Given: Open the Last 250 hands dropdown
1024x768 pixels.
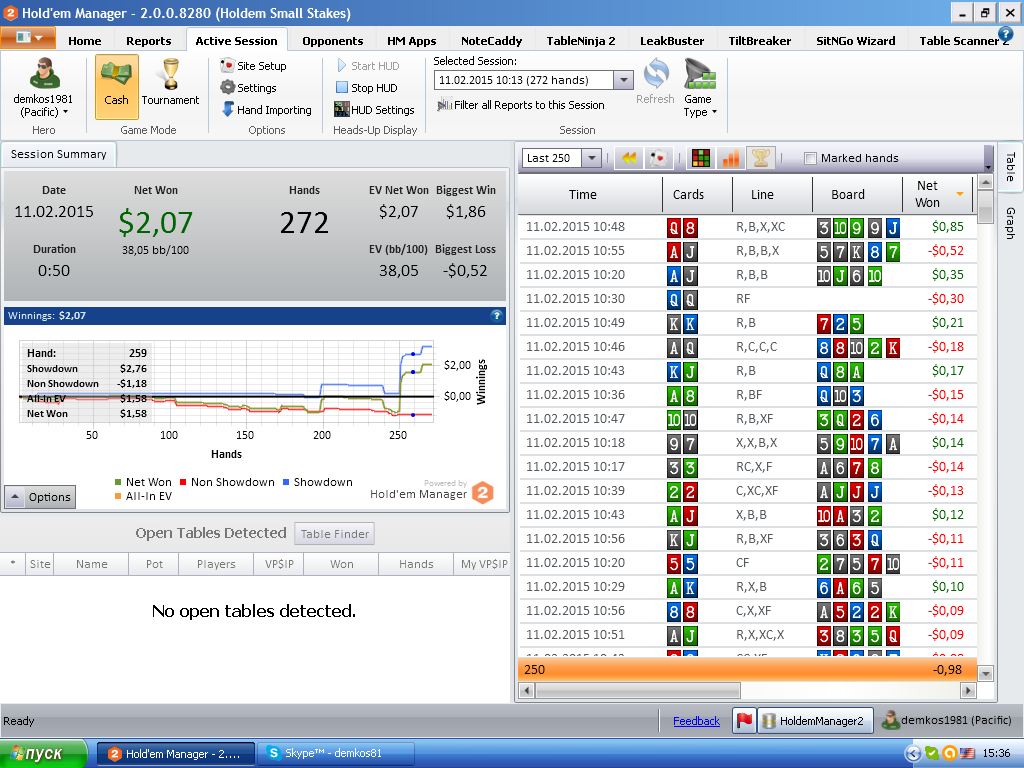Looking at the screenshot, I should [591, 158].
